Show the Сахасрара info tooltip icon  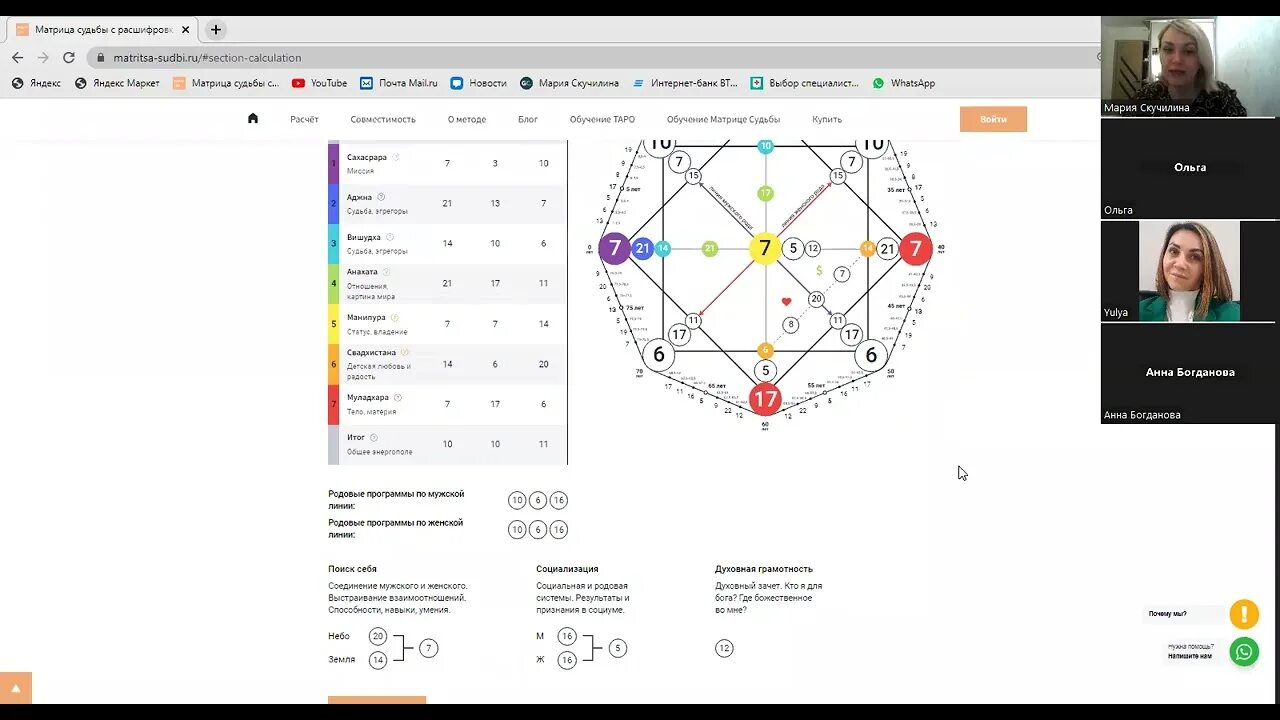[396, 157]
